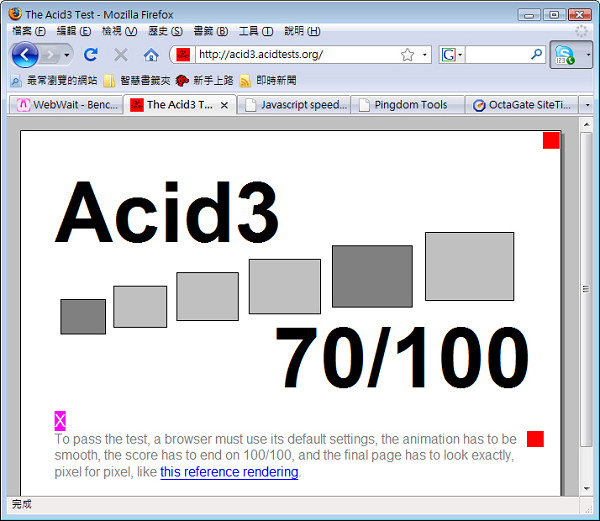Switch to the WebWait - Benc... tab

tap(66, 105)
